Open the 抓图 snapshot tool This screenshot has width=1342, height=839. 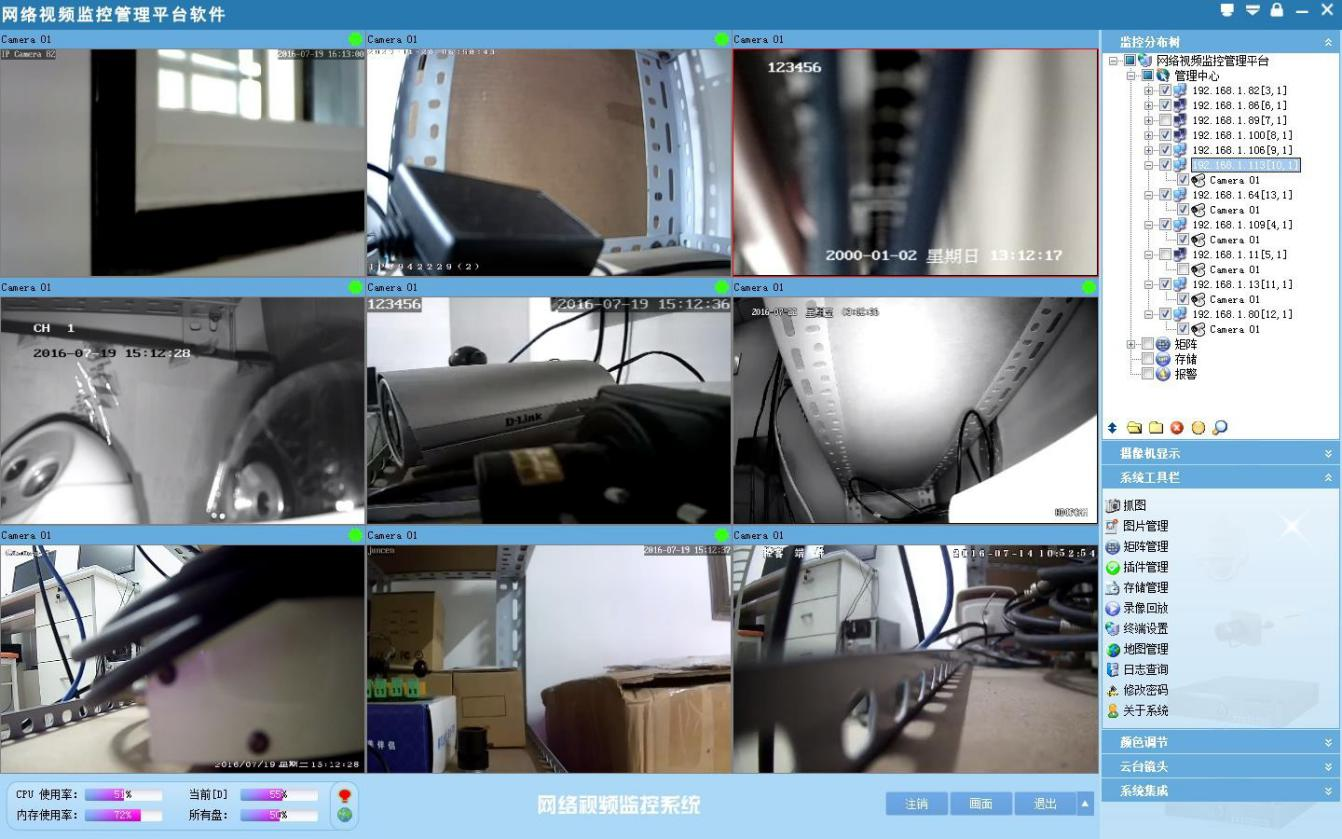tap(1134, 506)
